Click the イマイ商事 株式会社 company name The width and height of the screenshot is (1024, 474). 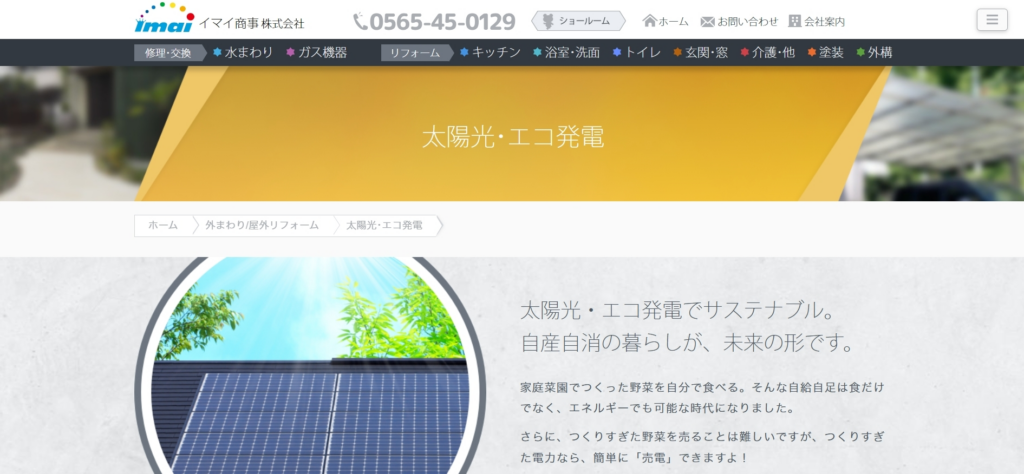tap(251, 23)
